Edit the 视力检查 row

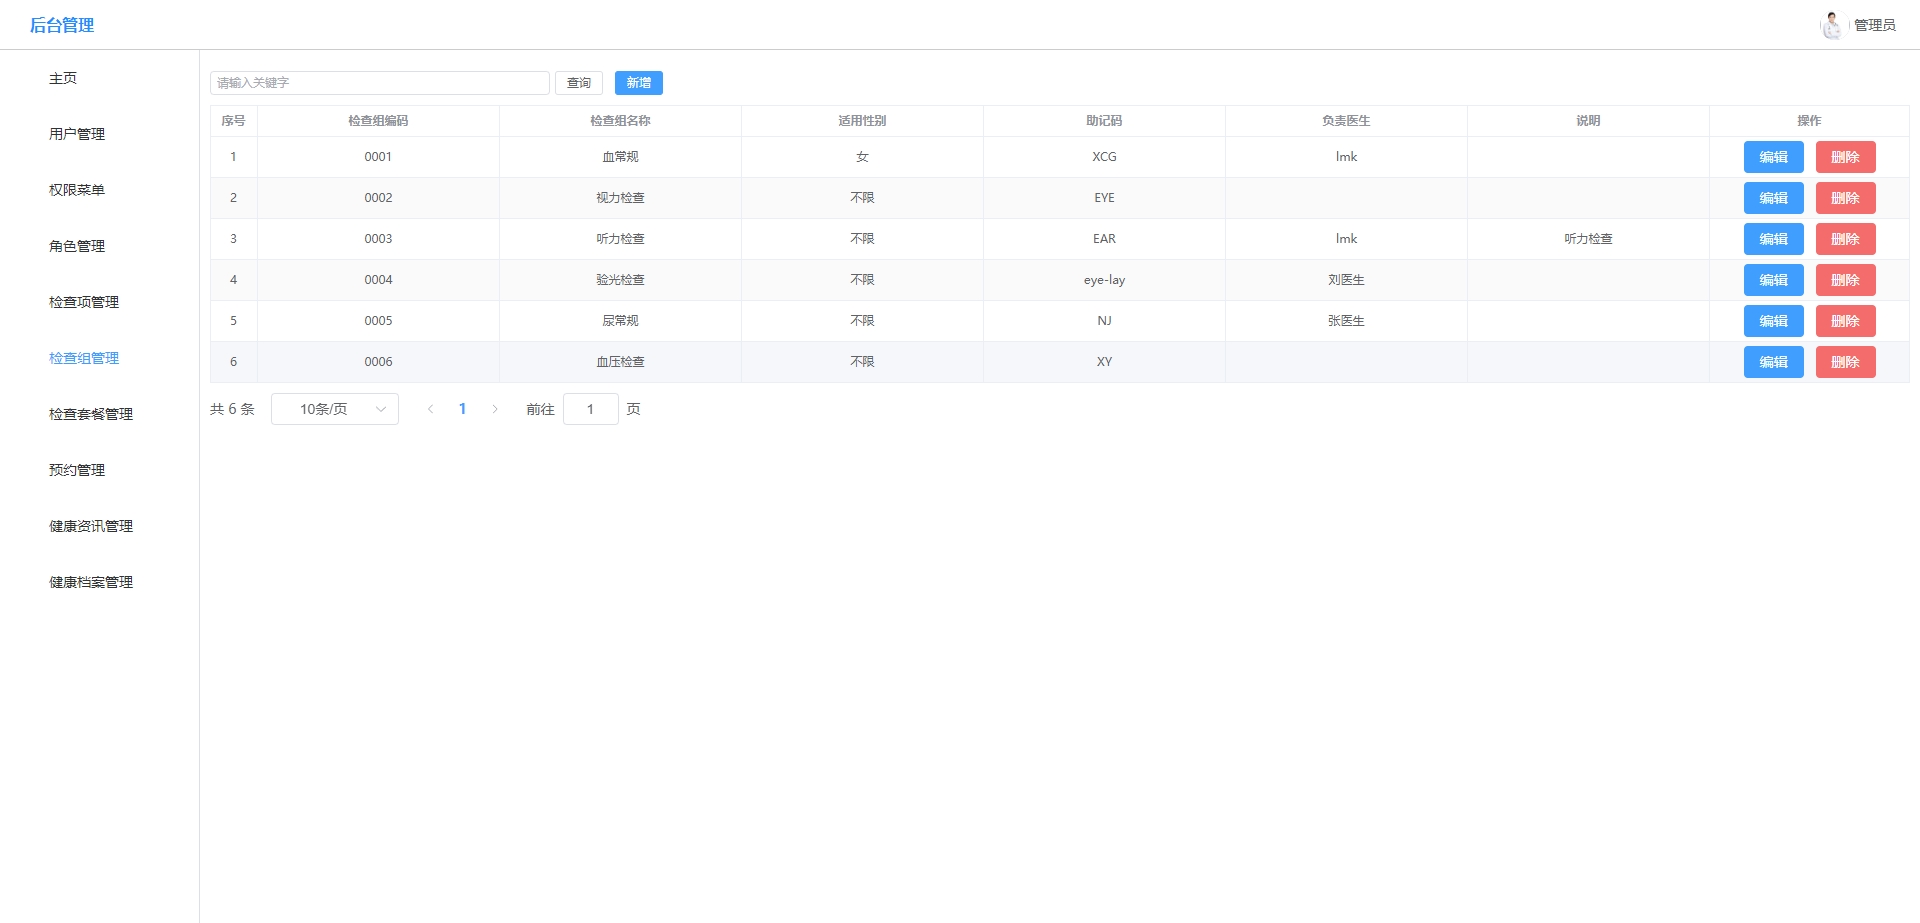click(1774, 198)
